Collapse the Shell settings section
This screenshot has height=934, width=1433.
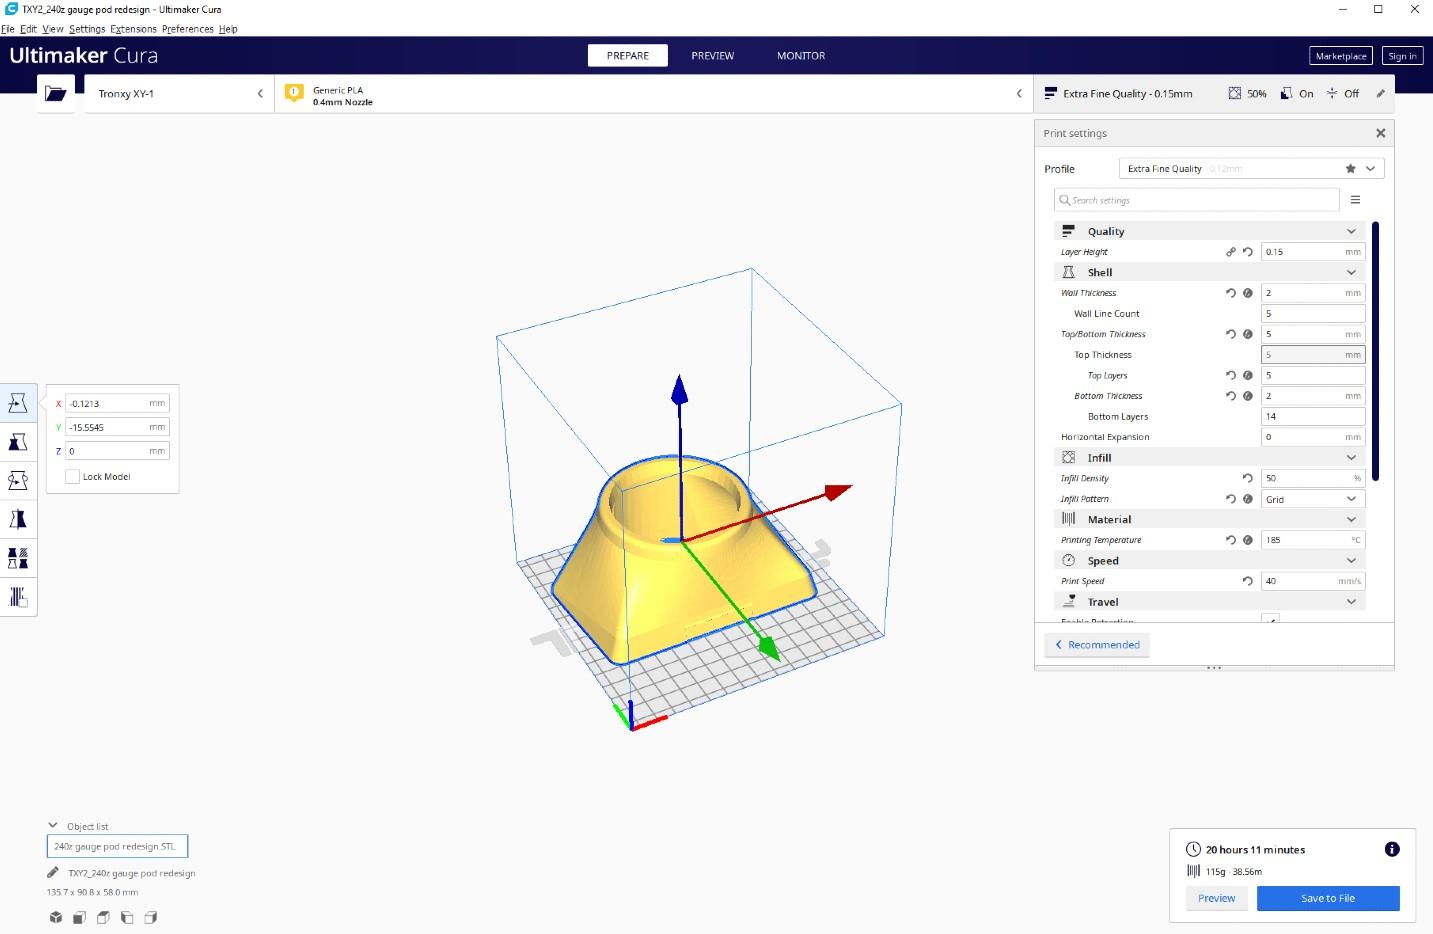[x=1351, y=272]
